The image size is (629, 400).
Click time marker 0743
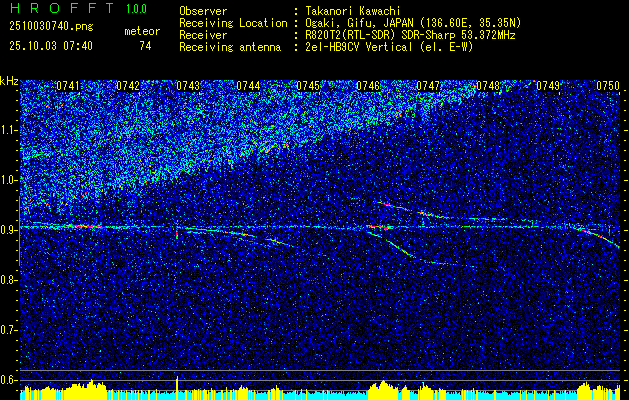pos(188,86)
